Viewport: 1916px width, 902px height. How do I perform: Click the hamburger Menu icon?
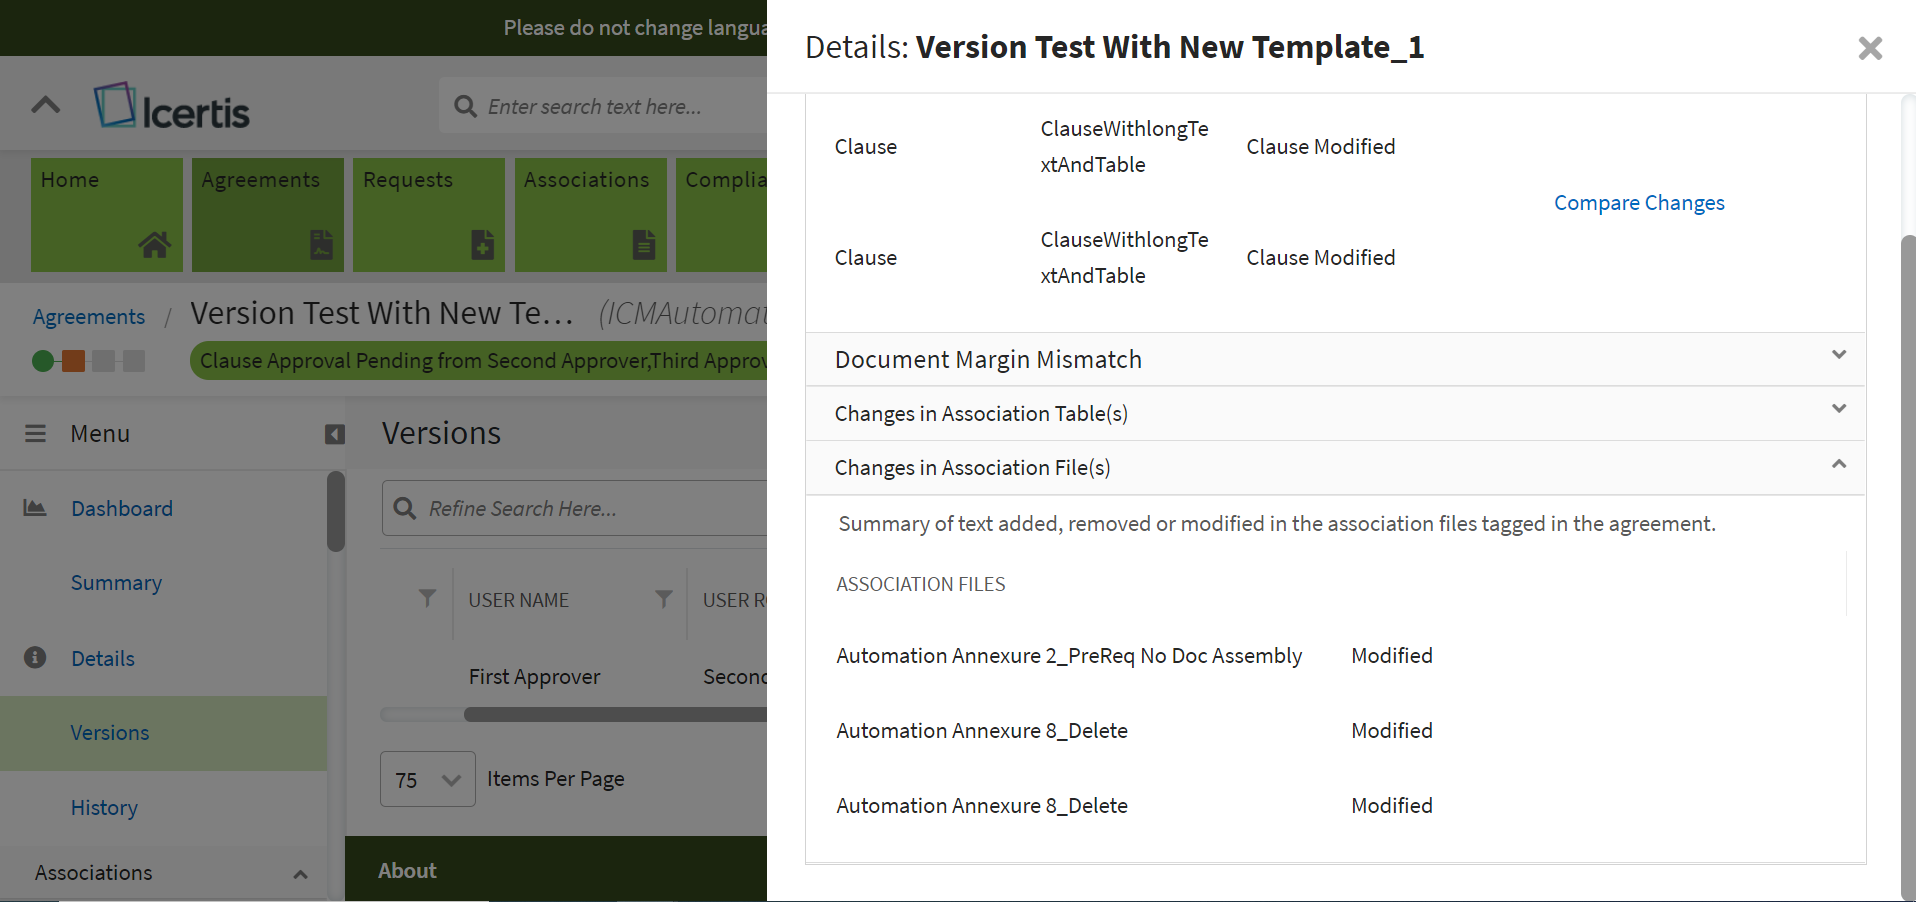[36, 433]
